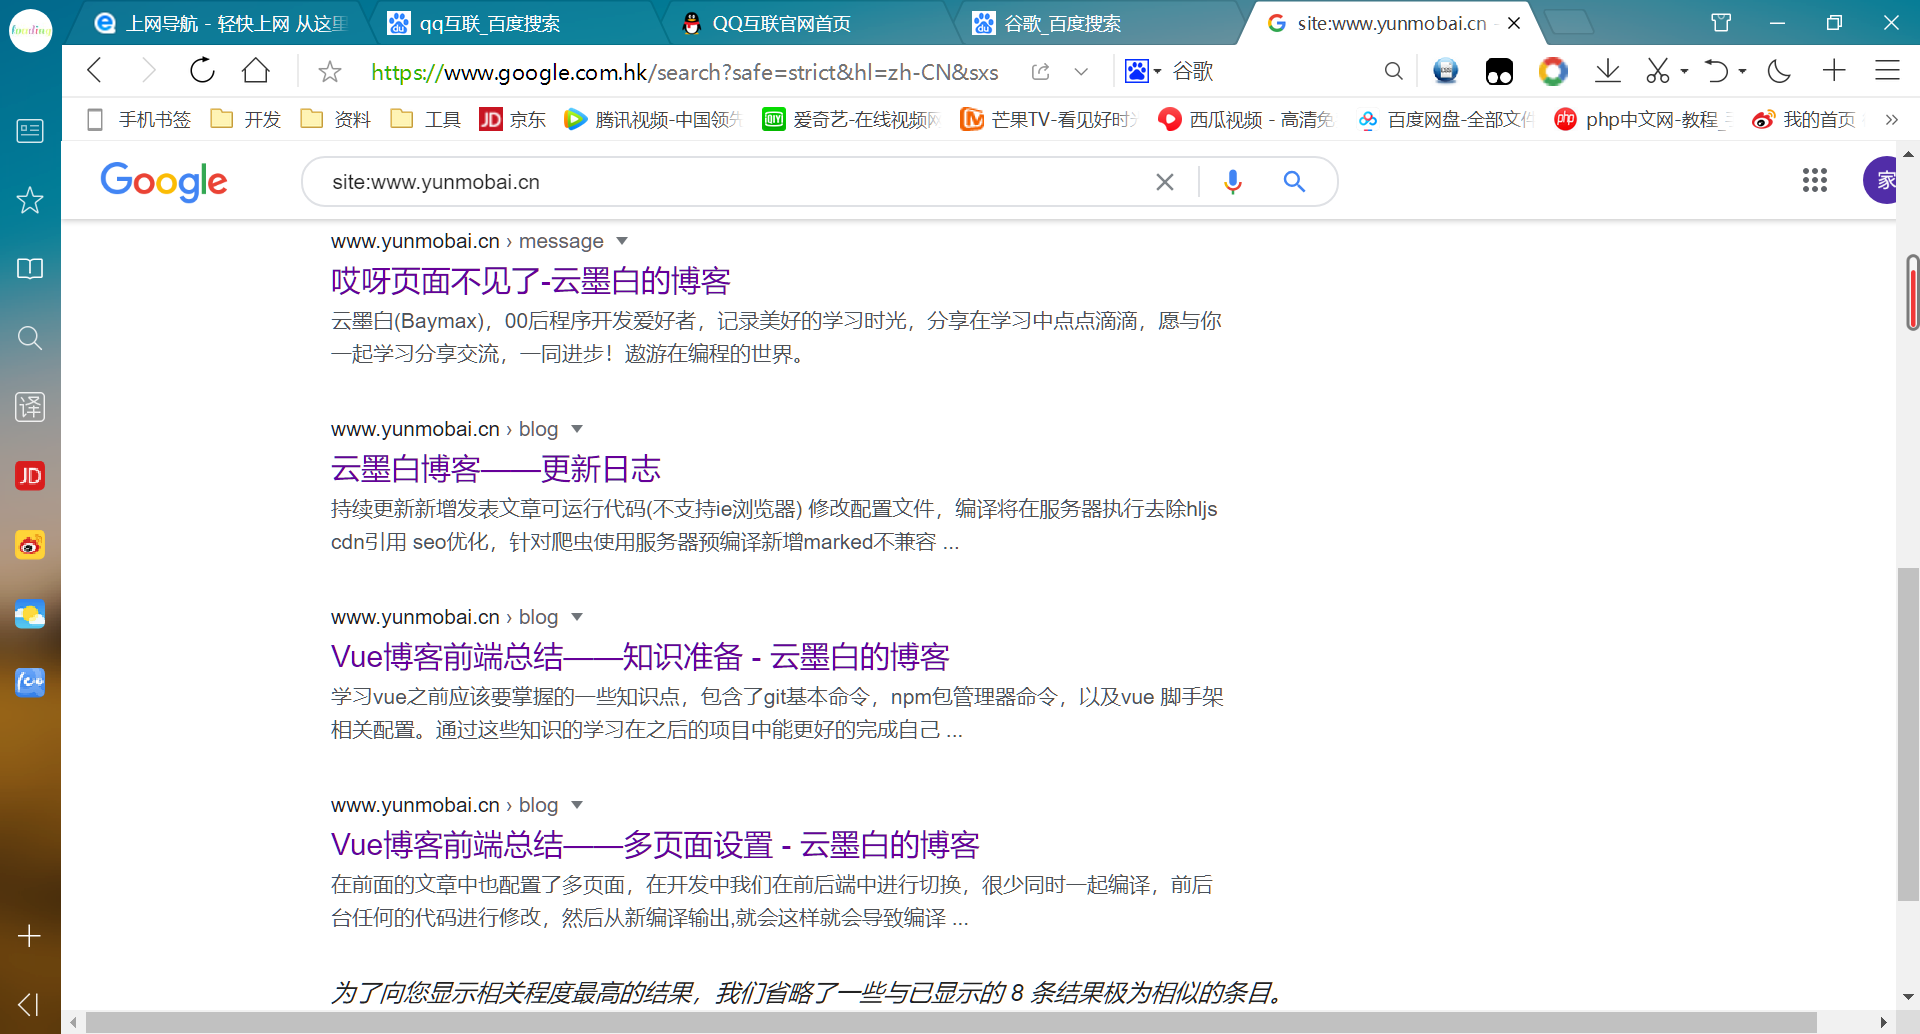Switch to the qq互联_百度搜索 tab
Image resolution: width=1920 pixels, height=1034 pixels.
(x=510, y=23)
